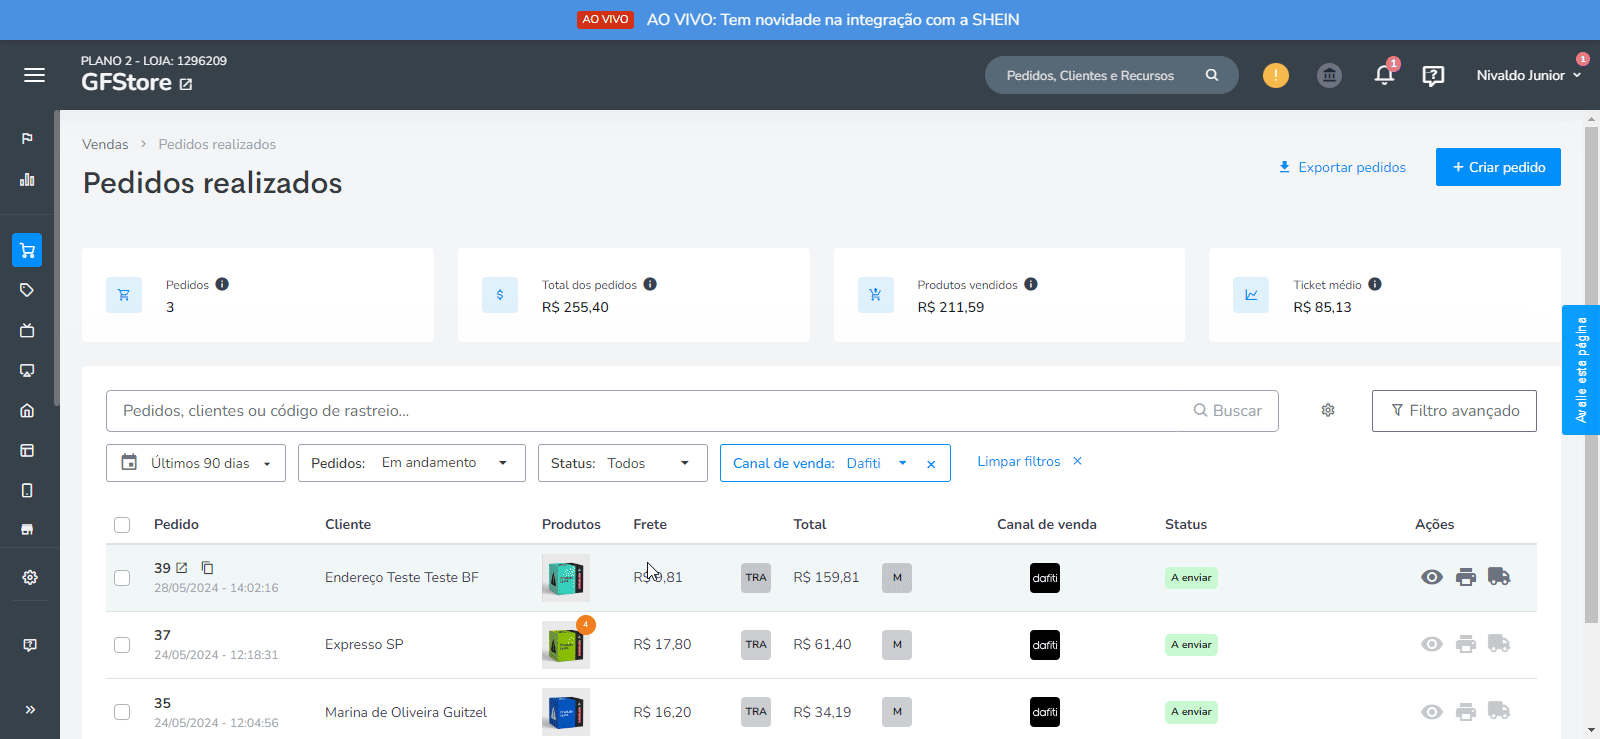Viewport: 1600px width, 739px height.
Task: Open the Status Todos dropdown
Action: tap(623, 463)
